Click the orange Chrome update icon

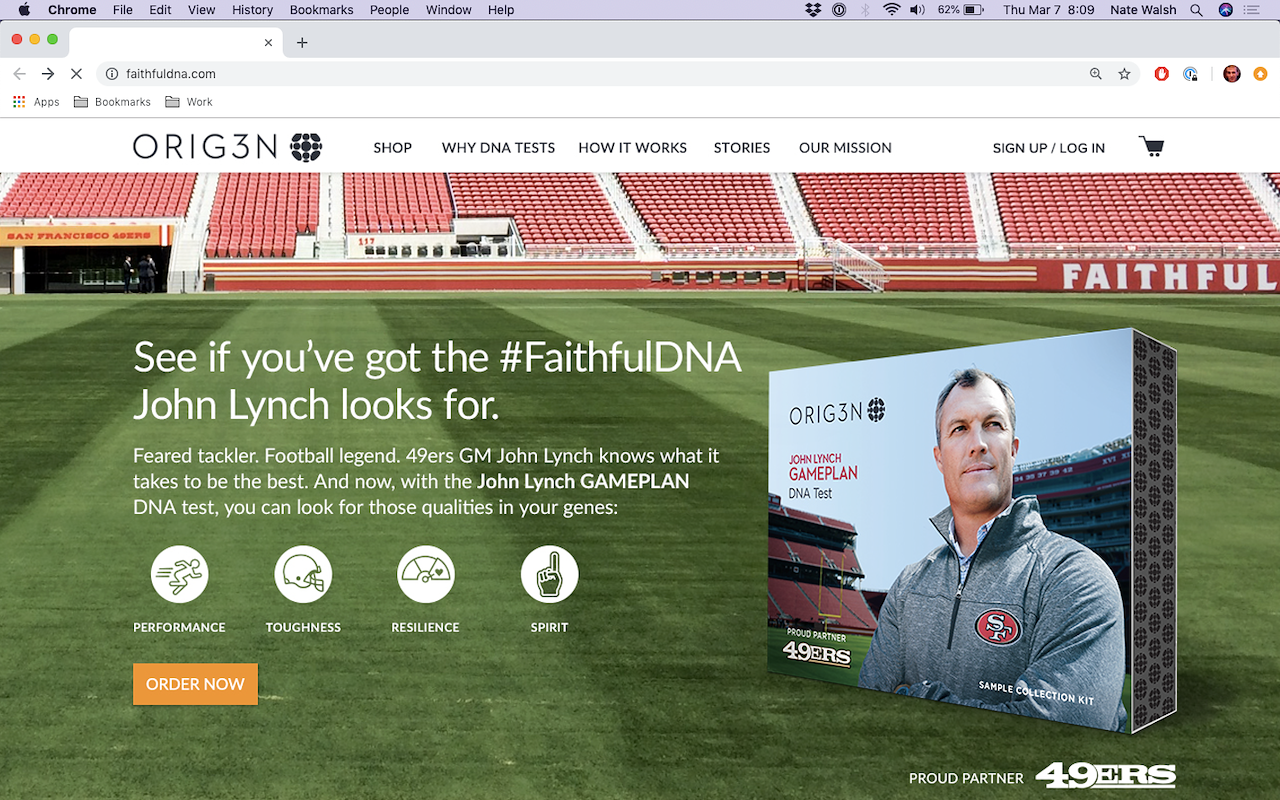click(1260, 74)
